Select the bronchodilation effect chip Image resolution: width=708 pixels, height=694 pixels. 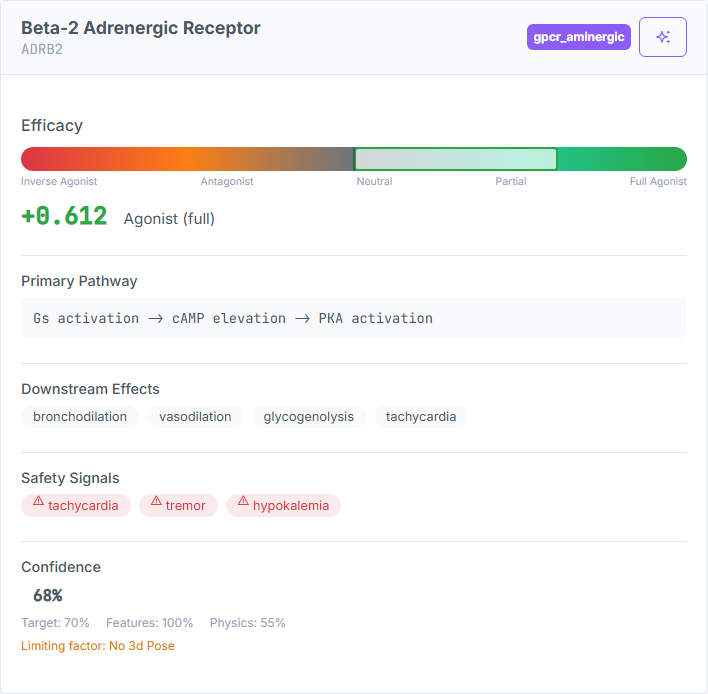pos(80,416)
